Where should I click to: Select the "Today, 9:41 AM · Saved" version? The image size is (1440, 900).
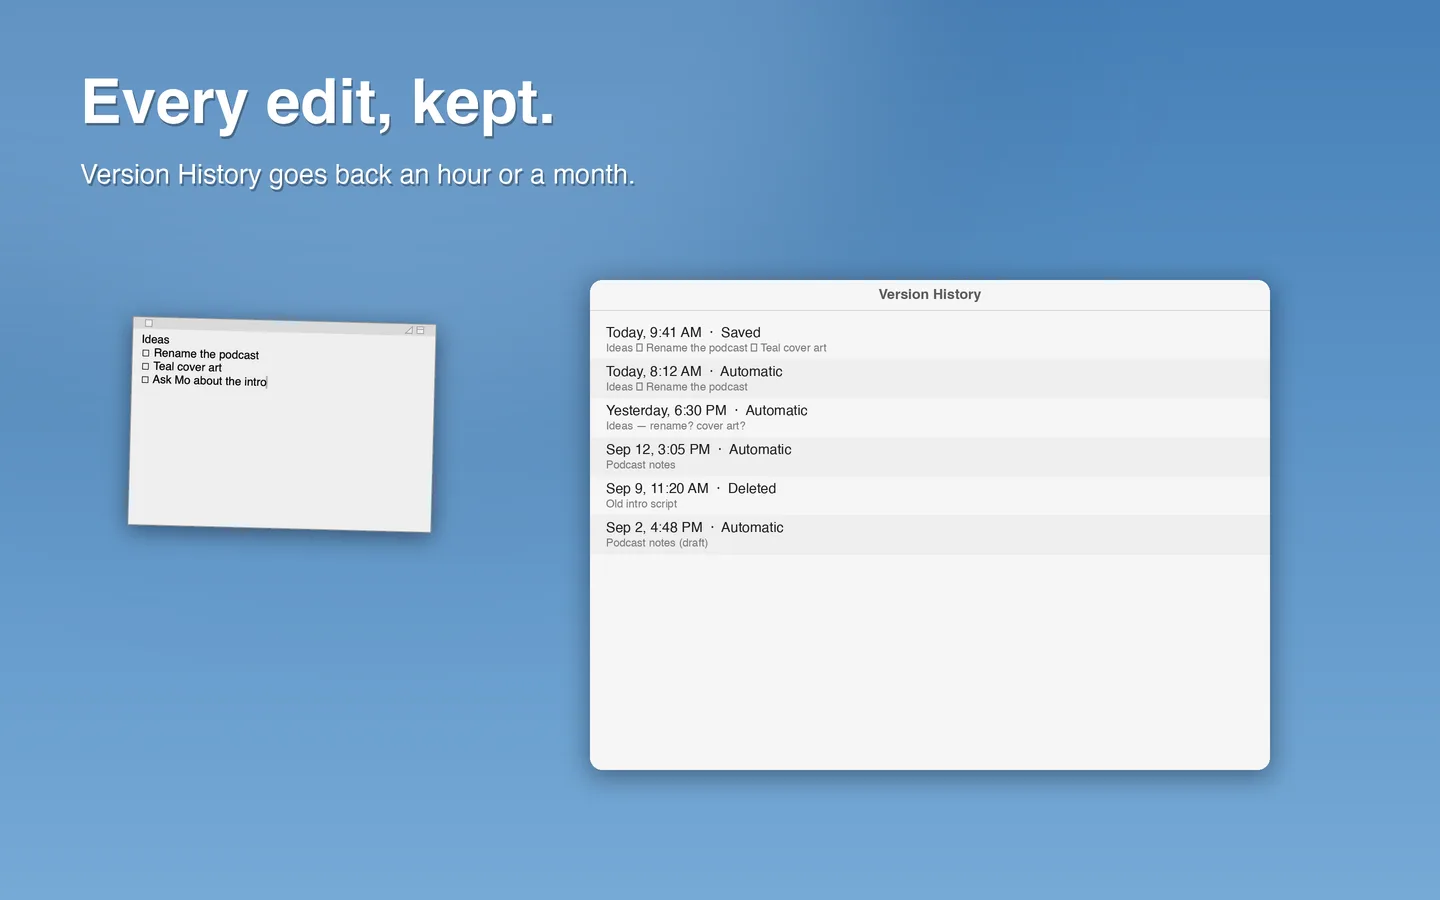click(930, 340)
